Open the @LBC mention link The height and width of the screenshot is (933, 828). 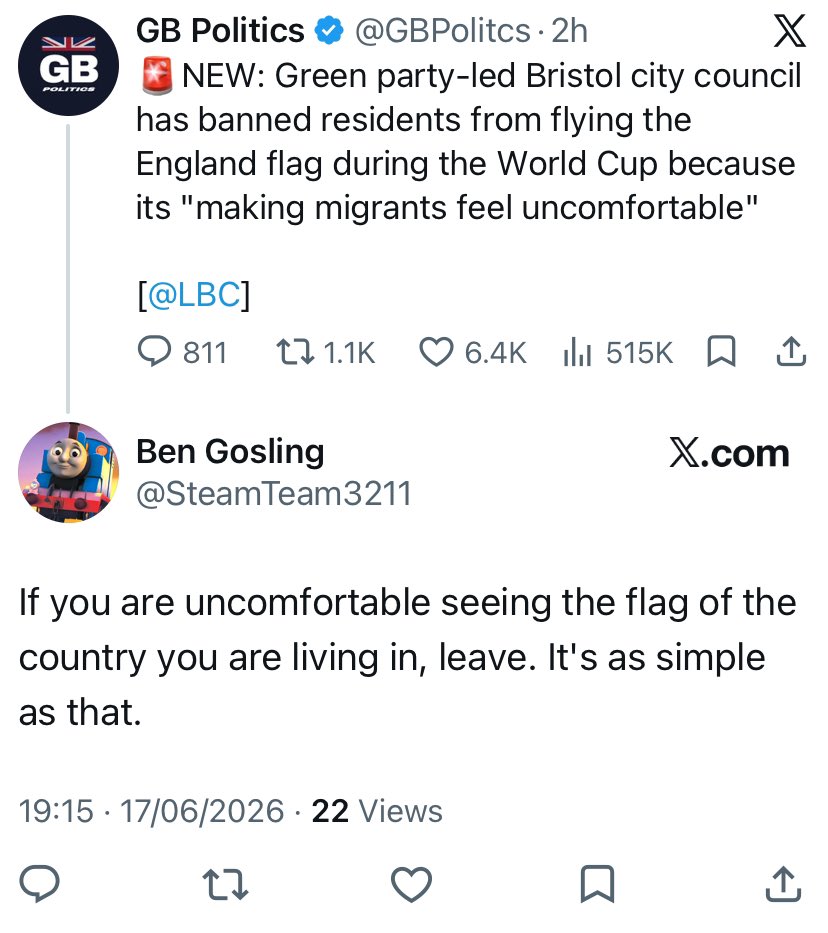pyautogui.click(x=194, y=294)
